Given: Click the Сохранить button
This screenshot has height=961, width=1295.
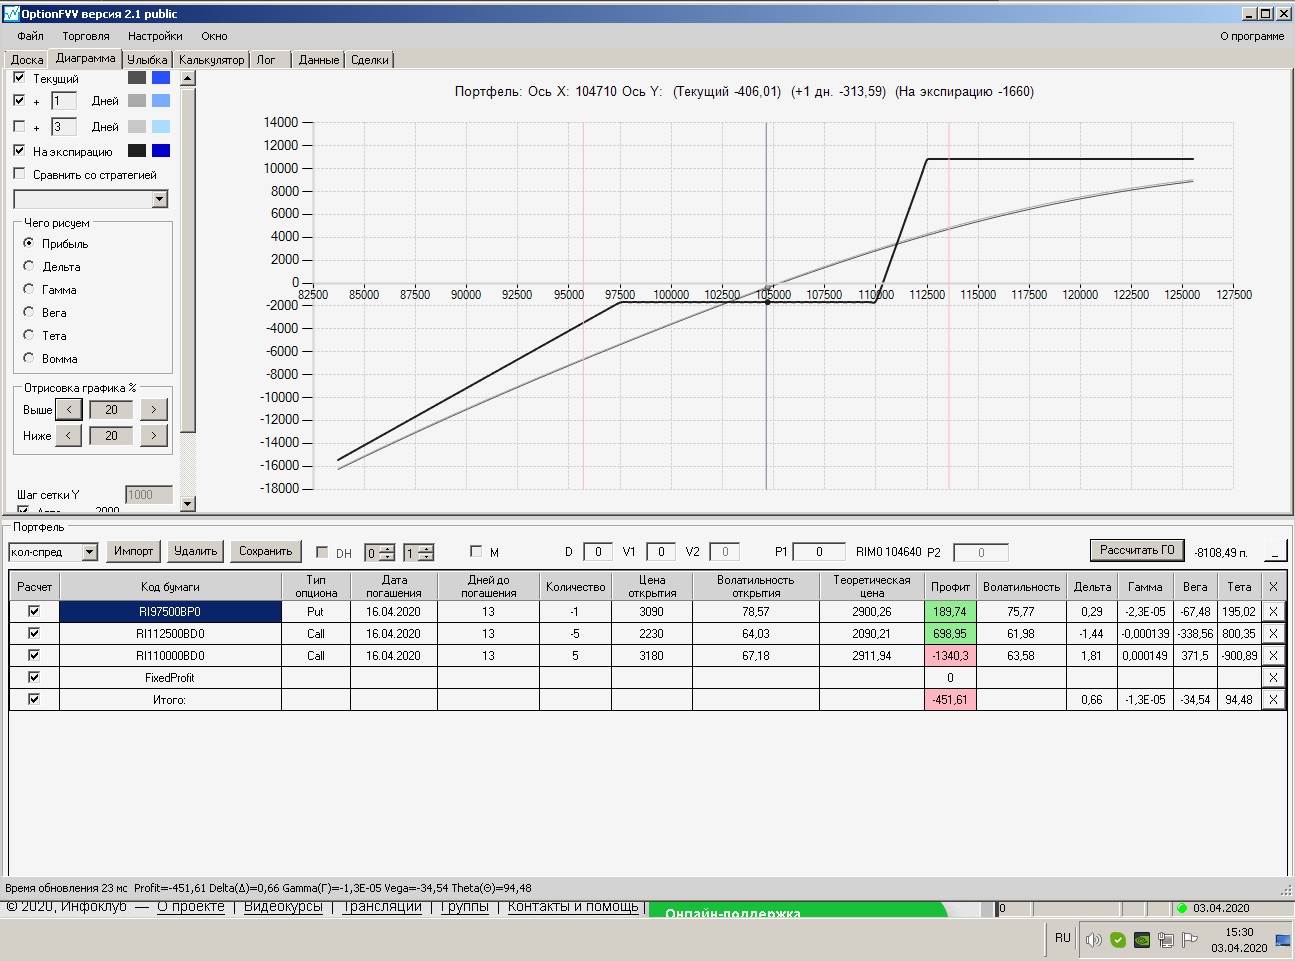Looking at the screenshot, I should click(266, 551).
